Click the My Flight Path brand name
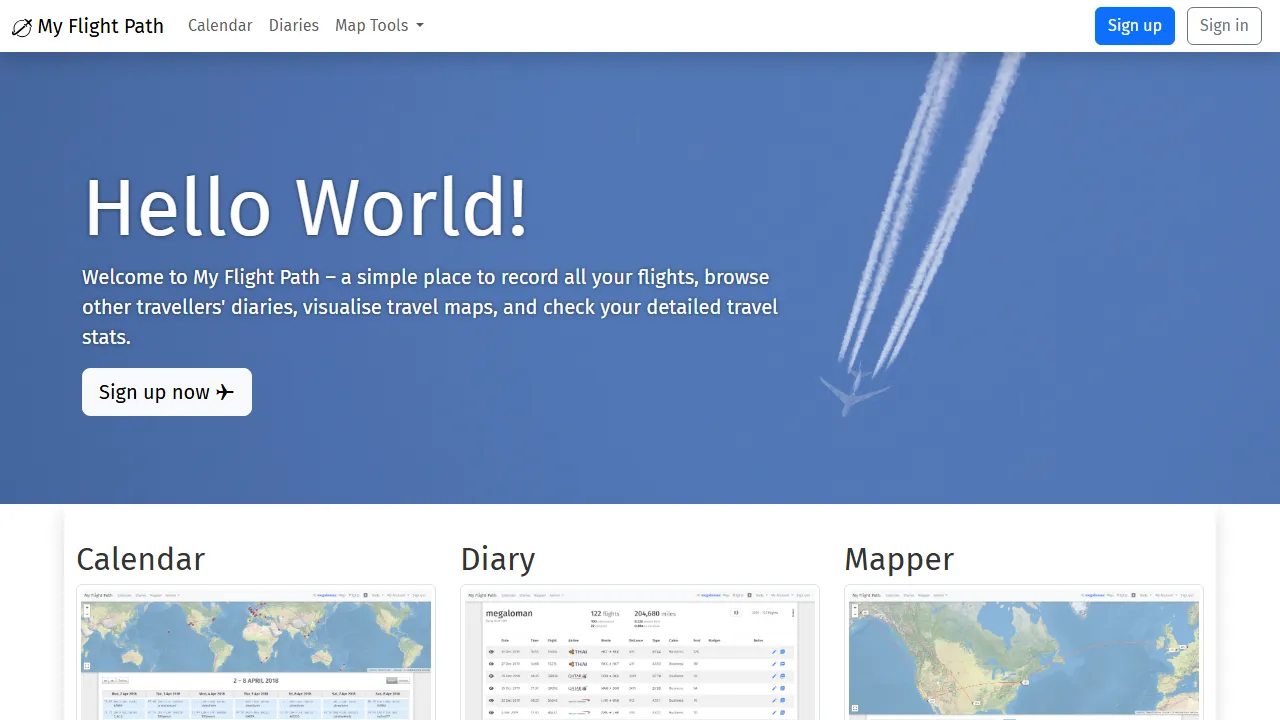The height and width of the screenshot is (720, 1280). (99, 26)
